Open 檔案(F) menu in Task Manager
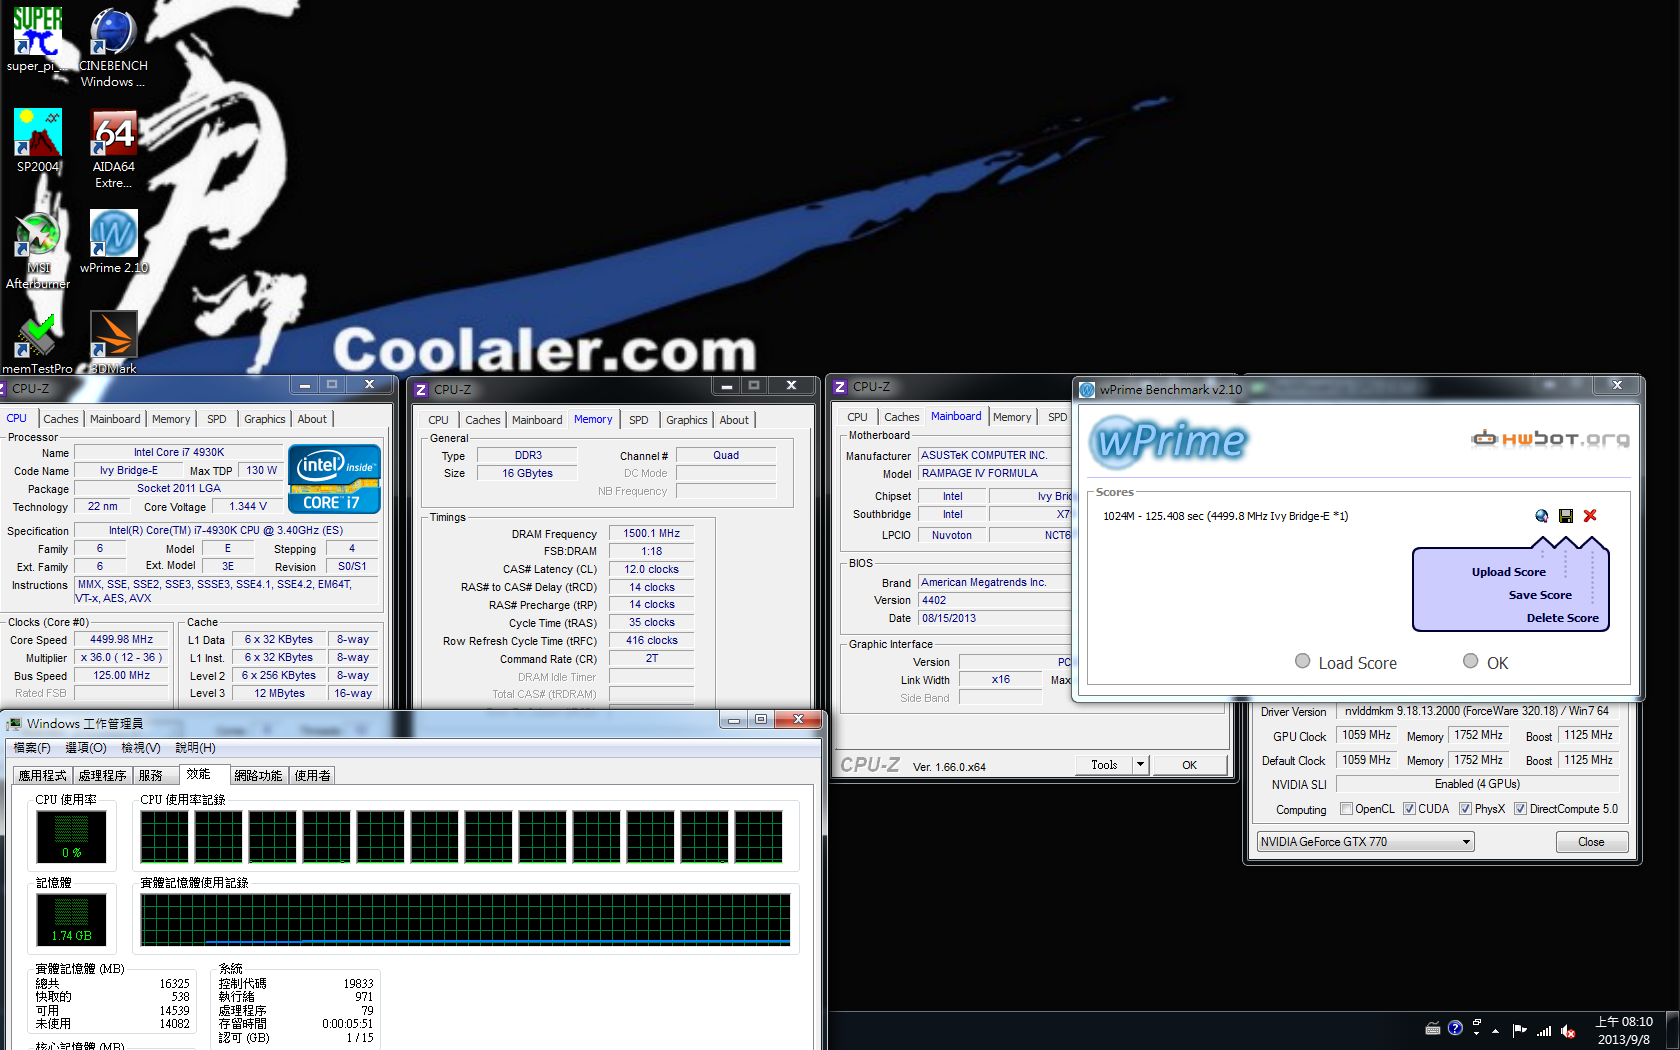 [x=32, y=747]
